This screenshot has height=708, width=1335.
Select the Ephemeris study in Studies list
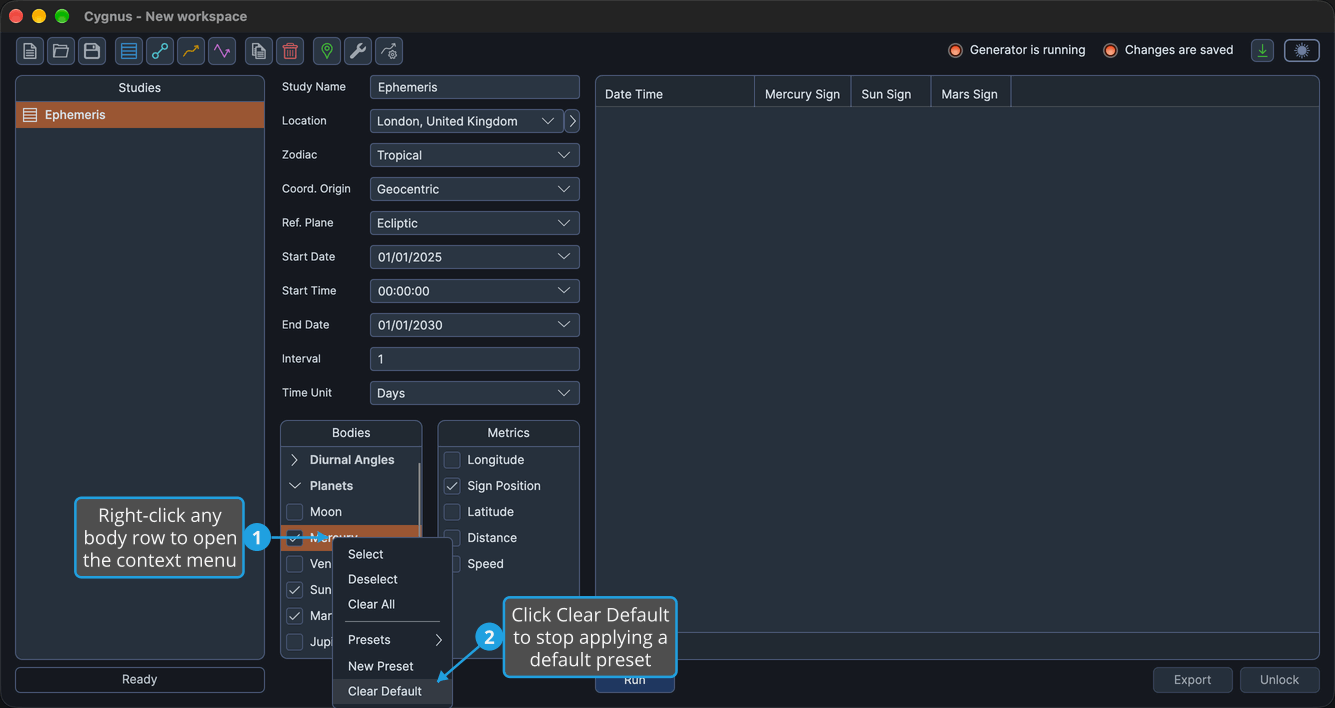[x=140, y=115]
